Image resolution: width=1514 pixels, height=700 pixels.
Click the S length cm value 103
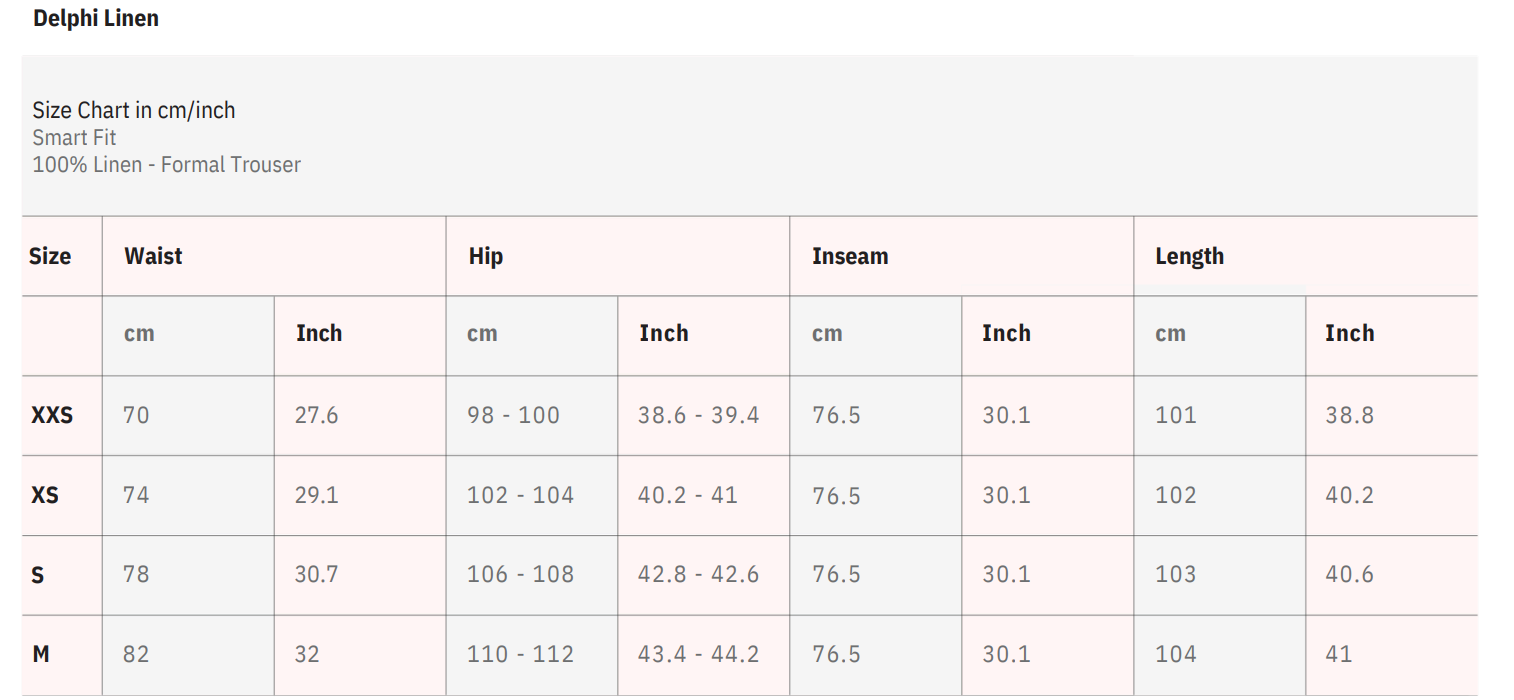pos(1175,575)
